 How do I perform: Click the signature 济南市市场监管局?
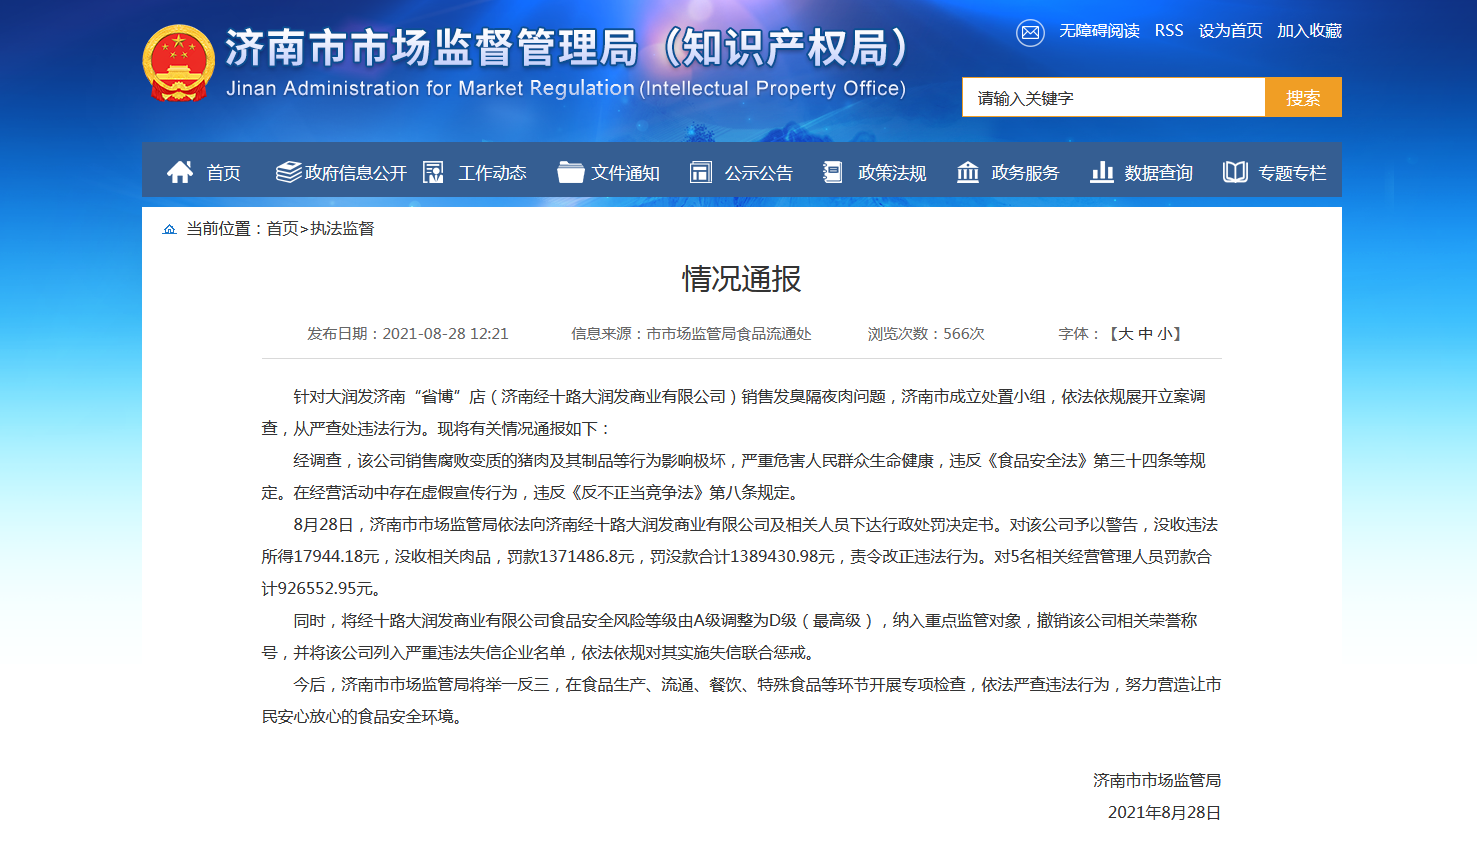pyautogui.click(x=1157, y=781)
